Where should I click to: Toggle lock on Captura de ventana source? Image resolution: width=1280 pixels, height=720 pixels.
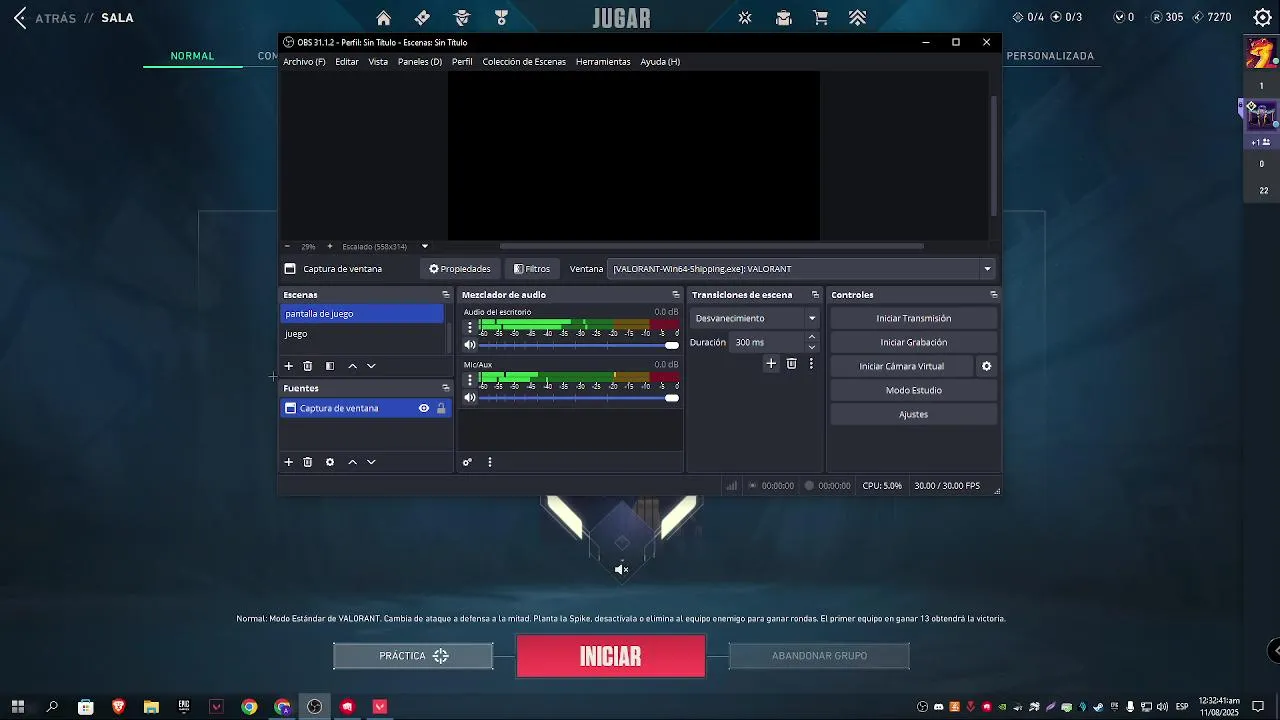(x=441, y=408)
